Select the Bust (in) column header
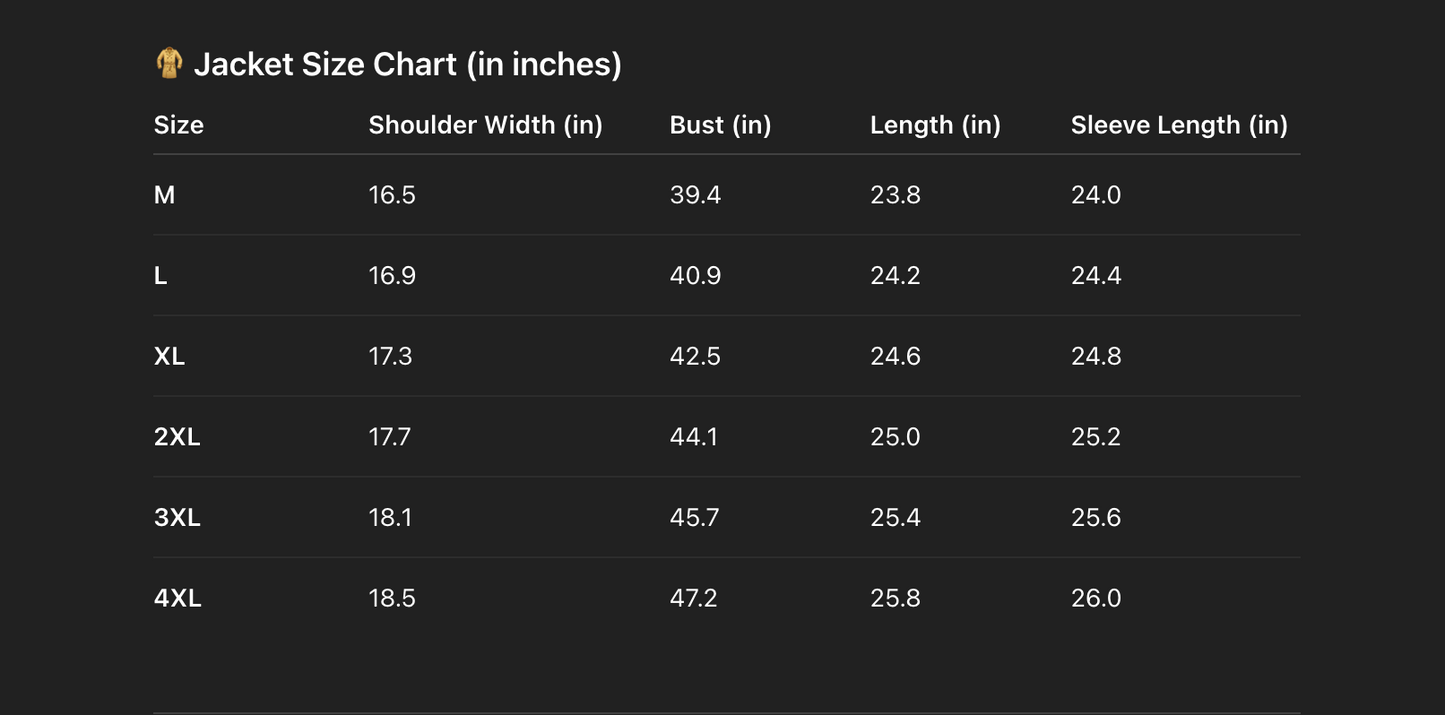Image resolution: width=1445 pixels, height=715 pixels. (x=720, y=125)
